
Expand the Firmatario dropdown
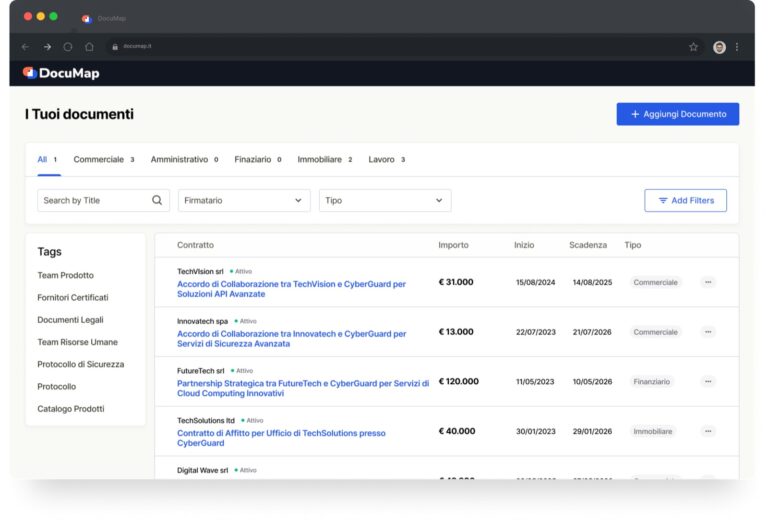244,200
